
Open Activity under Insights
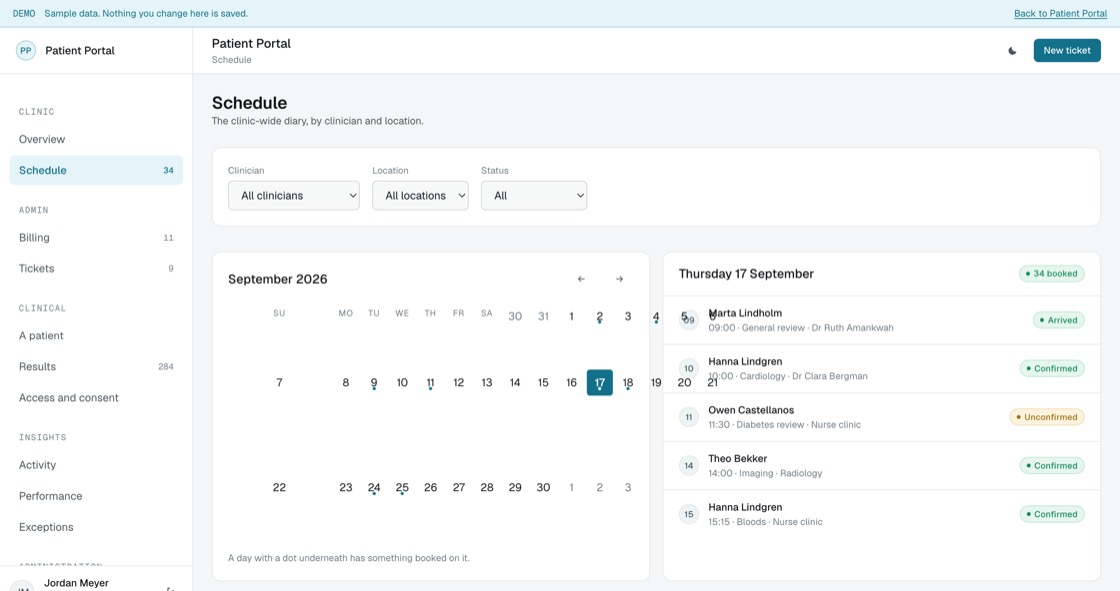[96, 465]
